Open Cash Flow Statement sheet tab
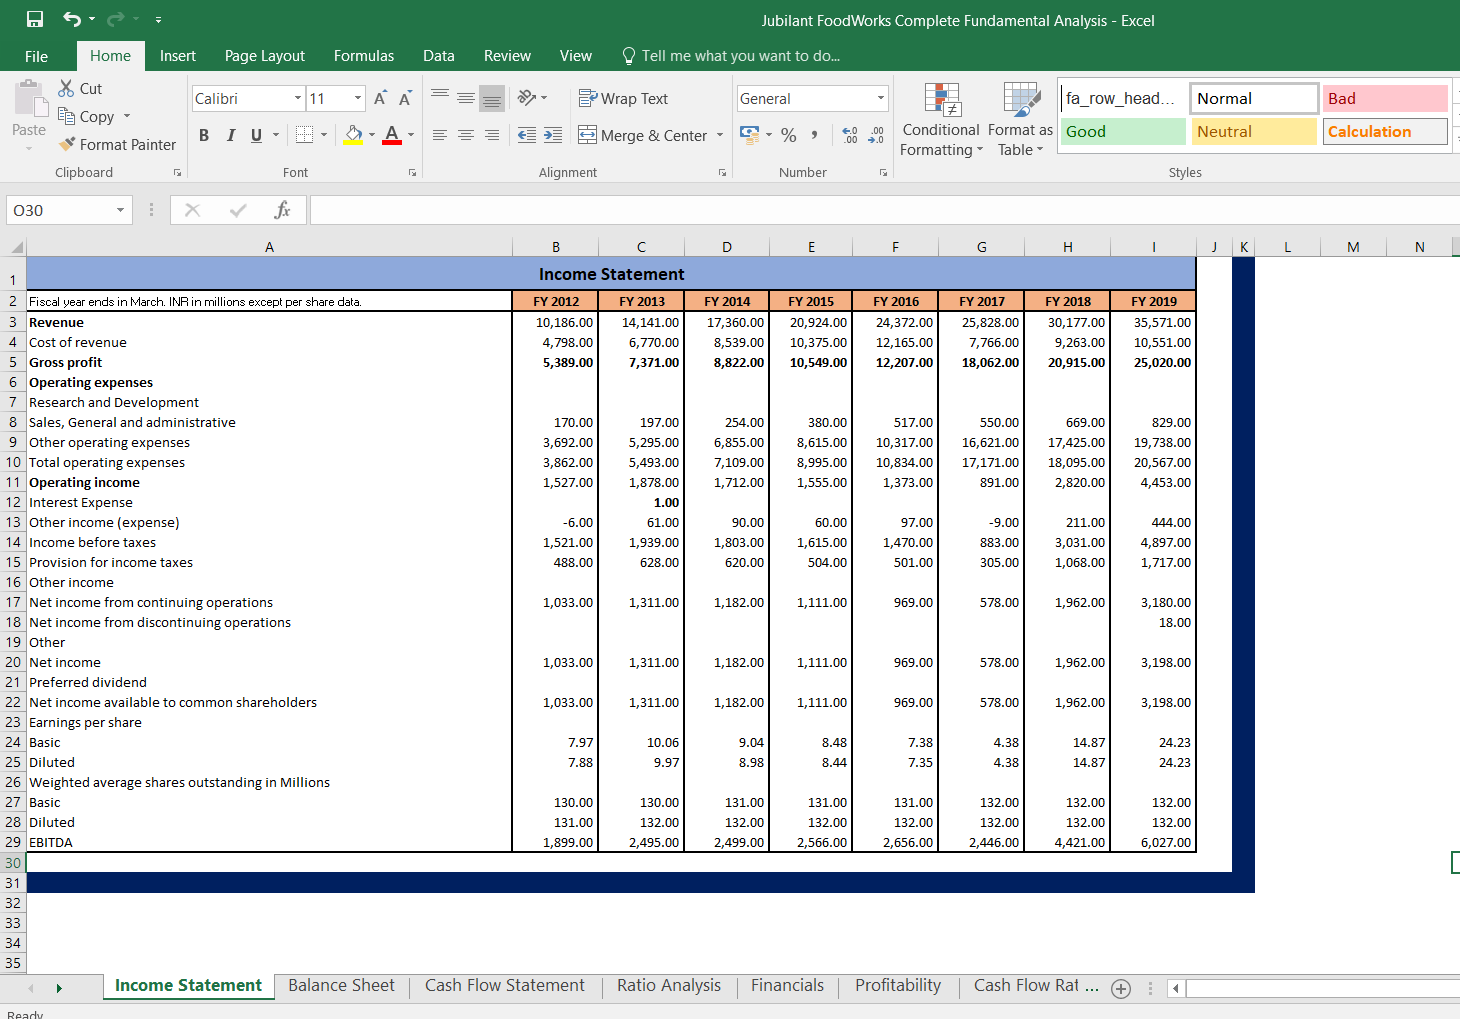1460x1019 pixels. click(x=505, y=985)
